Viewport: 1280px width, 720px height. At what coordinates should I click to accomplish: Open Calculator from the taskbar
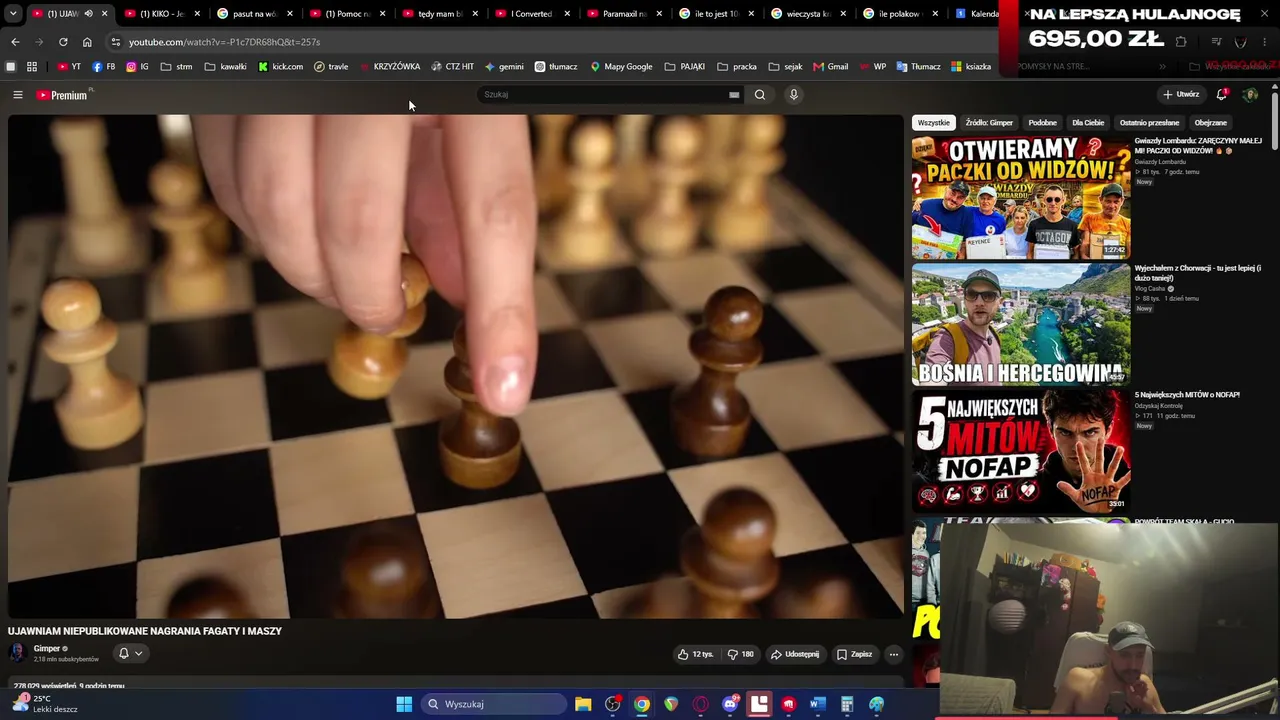pos(847,704)
